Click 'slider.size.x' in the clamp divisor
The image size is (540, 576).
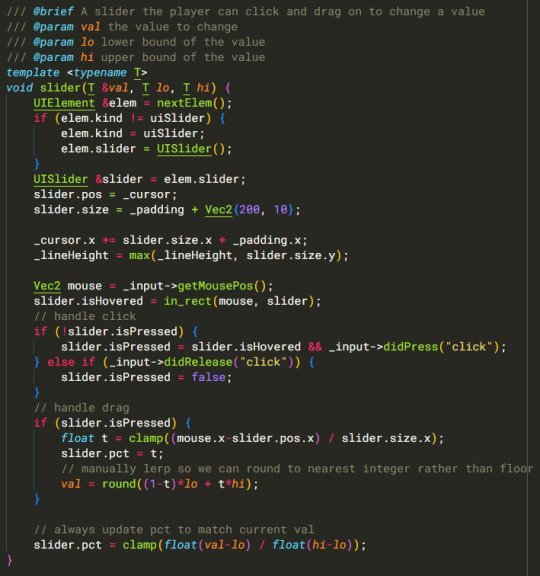pos(386,438)
